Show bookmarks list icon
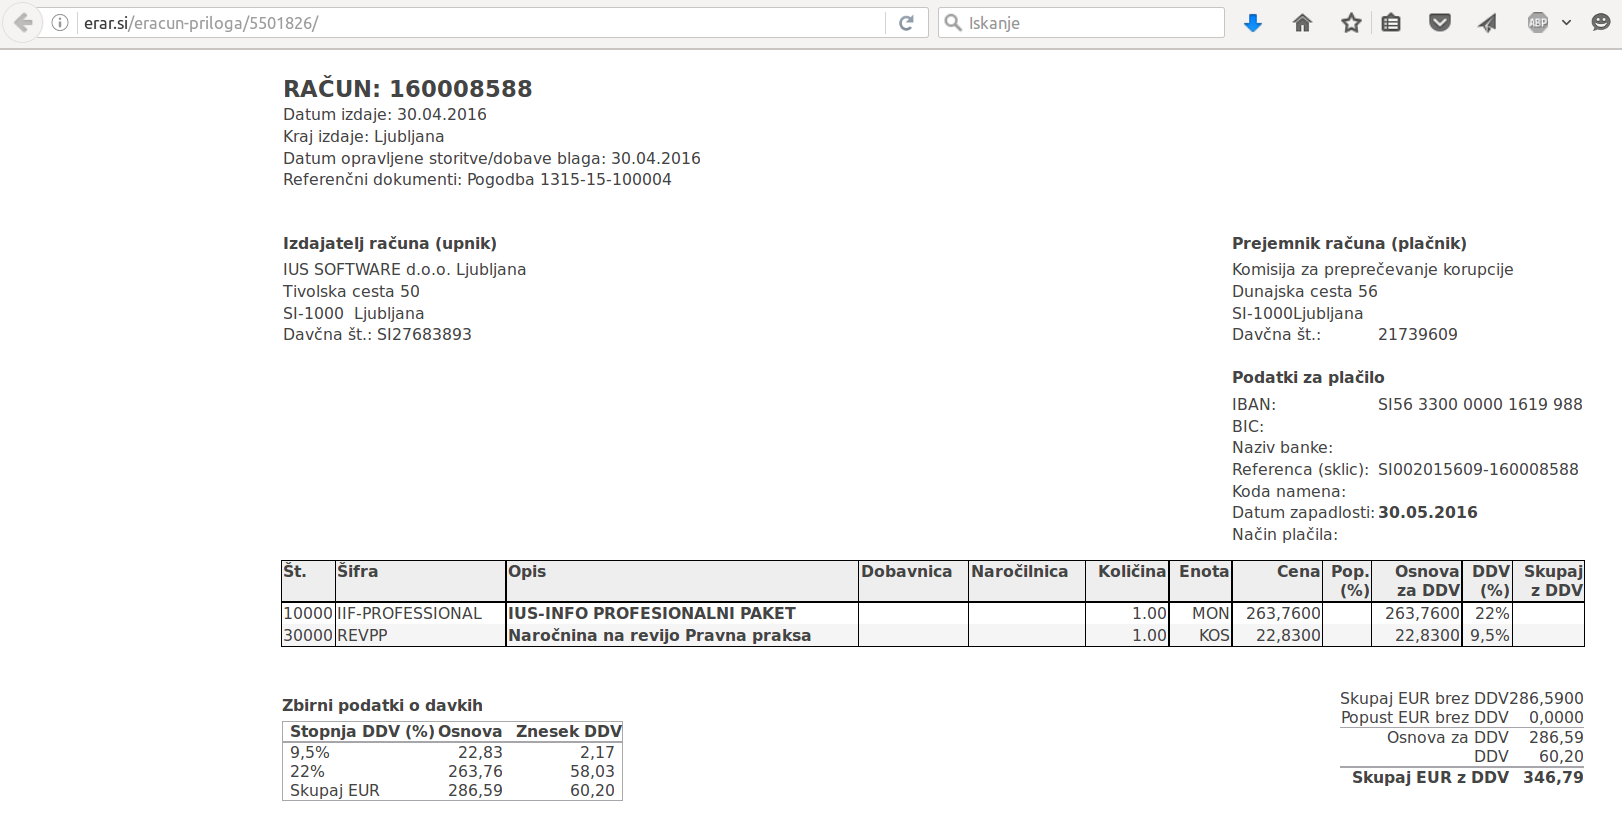Screen dimensions: 1622x821 (x=1391, y=23)
